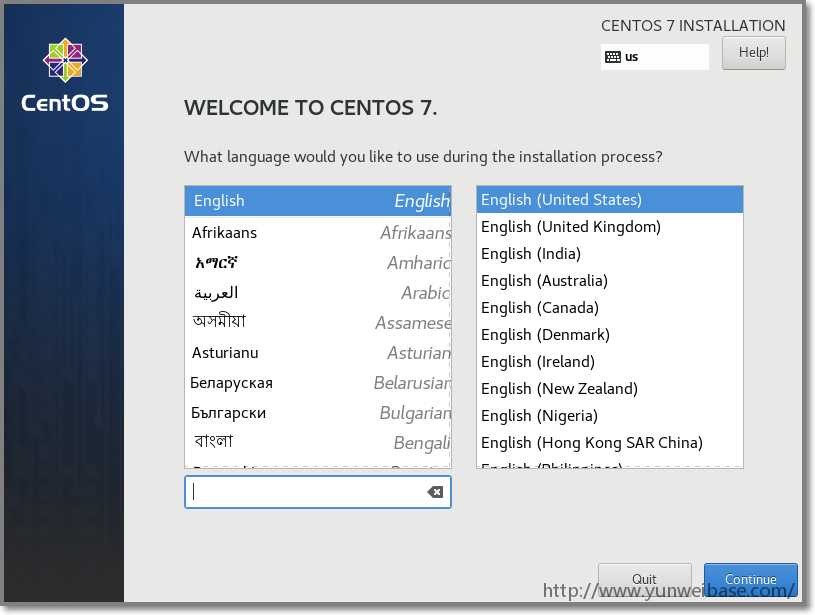The image size is (815, 615).
Task: Click the CentOS logo in the sidebar
Action: (65, 74)
